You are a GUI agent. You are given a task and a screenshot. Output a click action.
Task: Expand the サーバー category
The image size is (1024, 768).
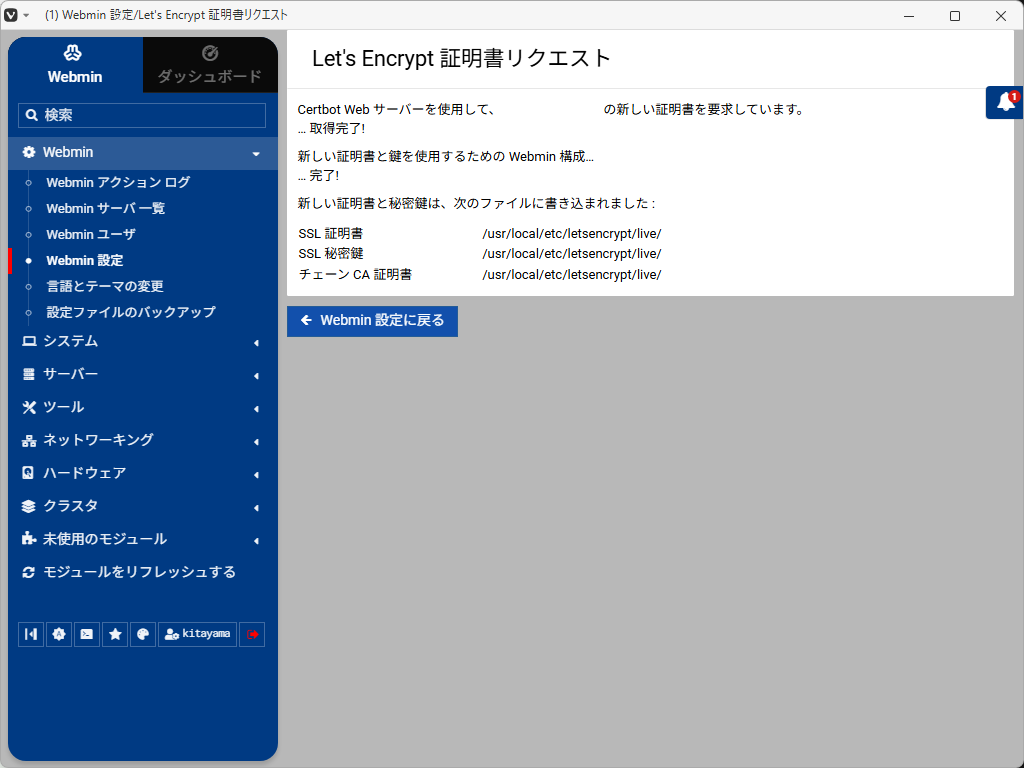(x=143, y=374)
